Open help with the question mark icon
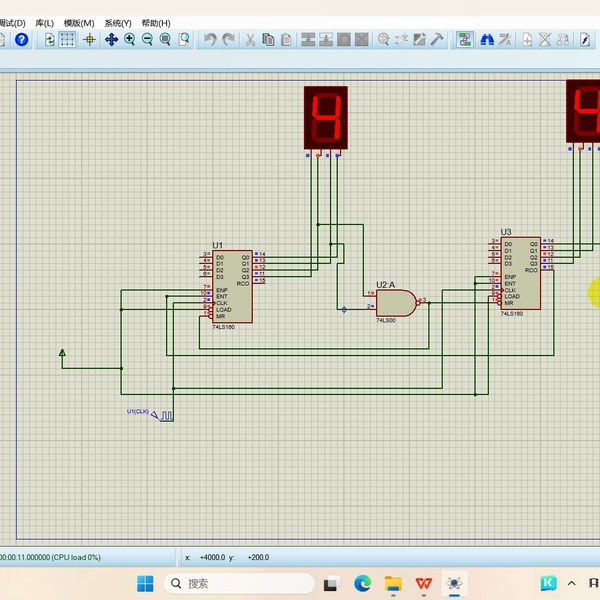The width and height of the screenshot is (600, 600). pos(21,40)
